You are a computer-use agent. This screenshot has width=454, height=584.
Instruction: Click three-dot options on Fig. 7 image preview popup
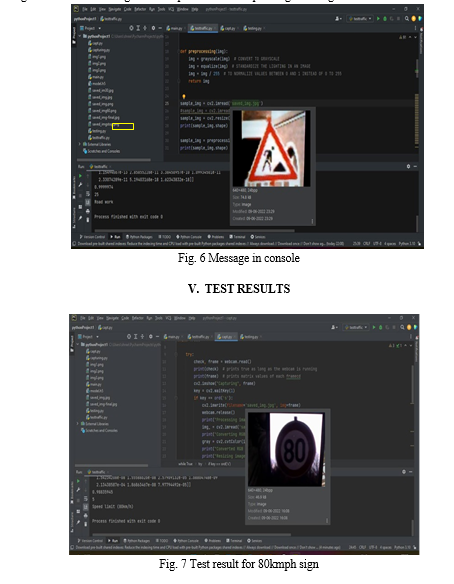click(x=327, y=521)
